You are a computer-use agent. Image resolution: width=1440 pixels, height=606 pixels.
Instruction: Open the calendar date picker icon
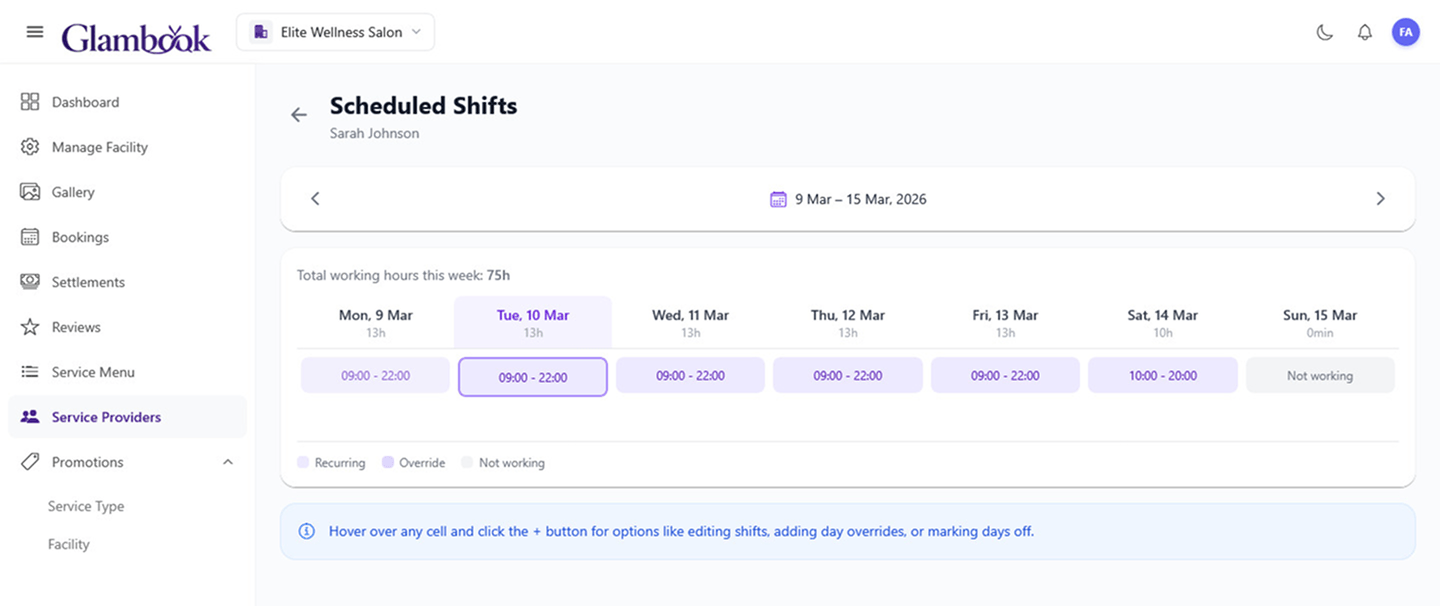coord(778,199)
